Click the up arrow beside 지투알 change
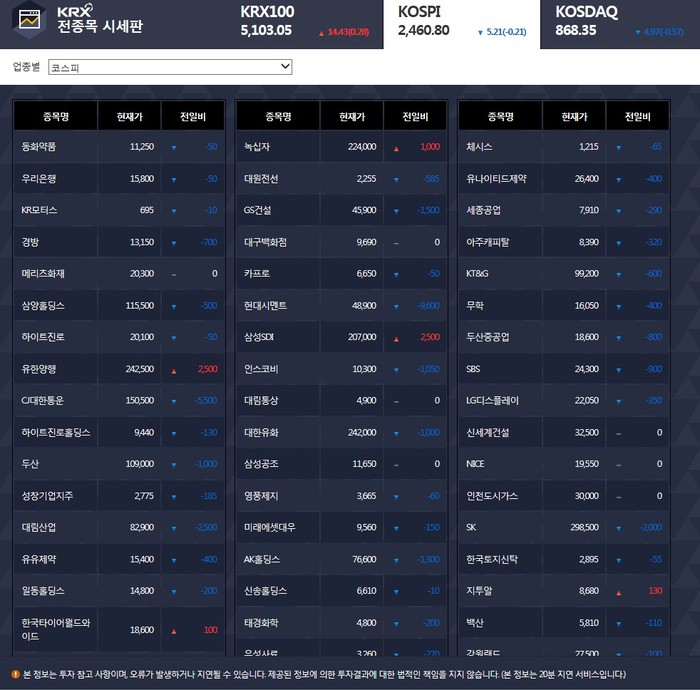700x690 pixels. 618,593
